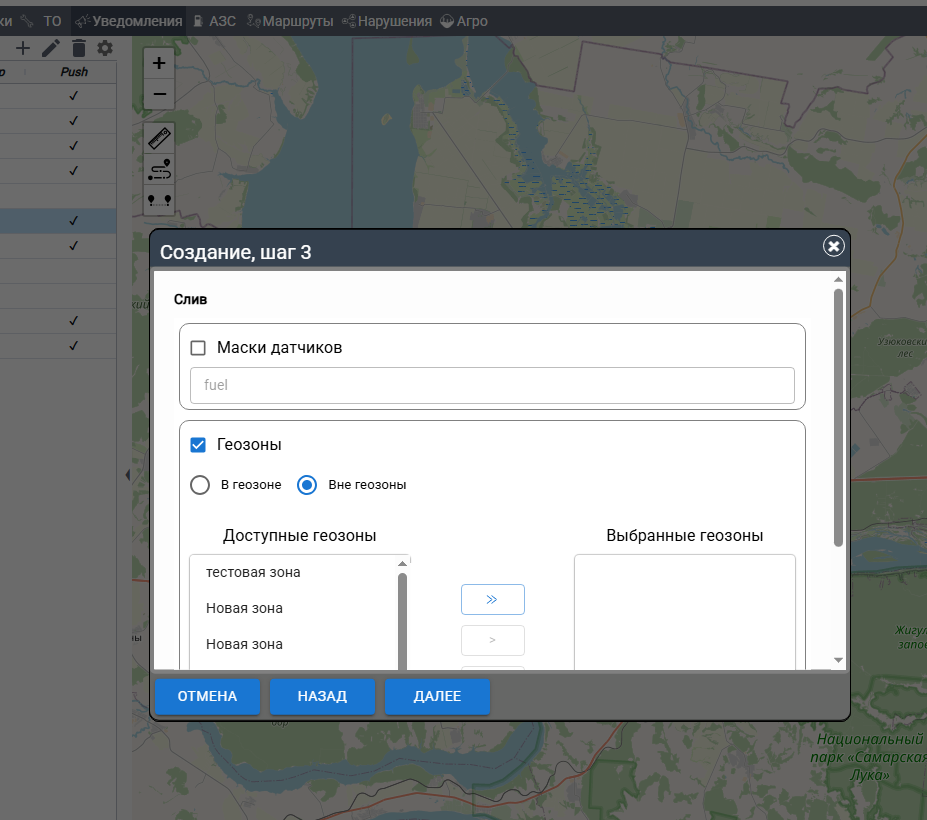The image size is (927, 820).
Task: Click the pencil edit icon
Action: 51,48
